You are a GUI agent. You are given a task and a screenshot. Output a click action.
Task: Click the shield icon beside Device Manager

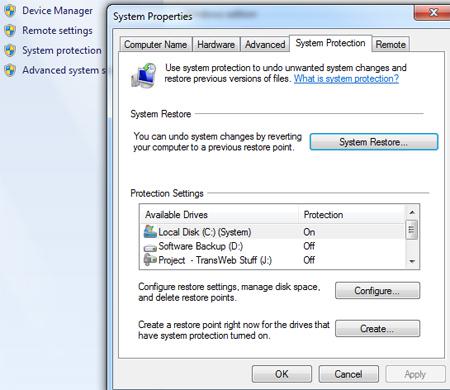[10, 11]
